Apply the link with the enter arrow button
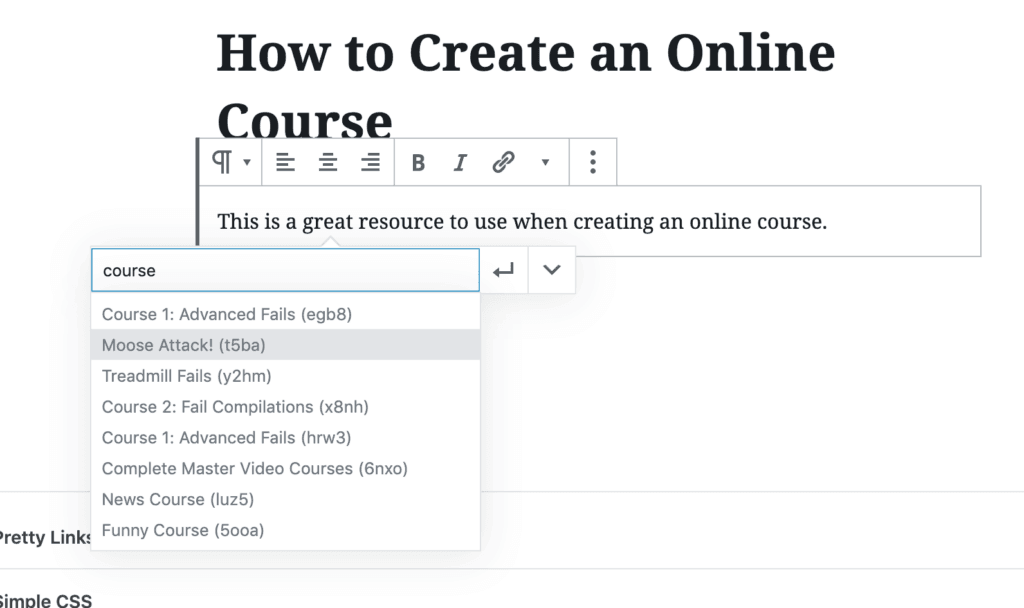1024x608 pixels. (504, 270)
